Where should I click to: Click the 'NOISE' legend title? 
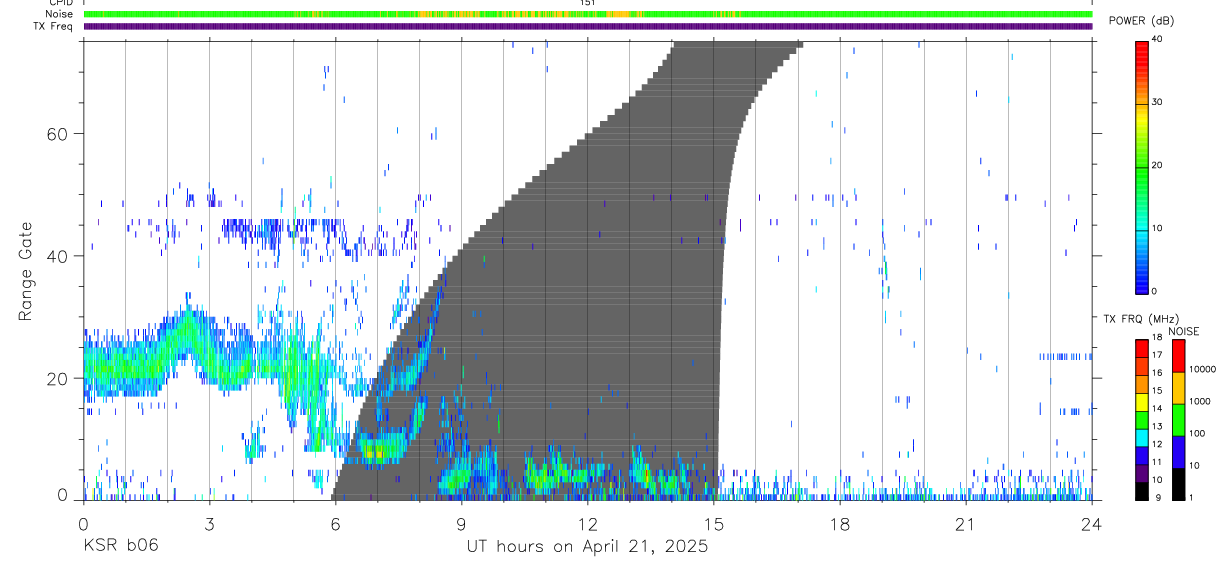(x=1183, y=331)
